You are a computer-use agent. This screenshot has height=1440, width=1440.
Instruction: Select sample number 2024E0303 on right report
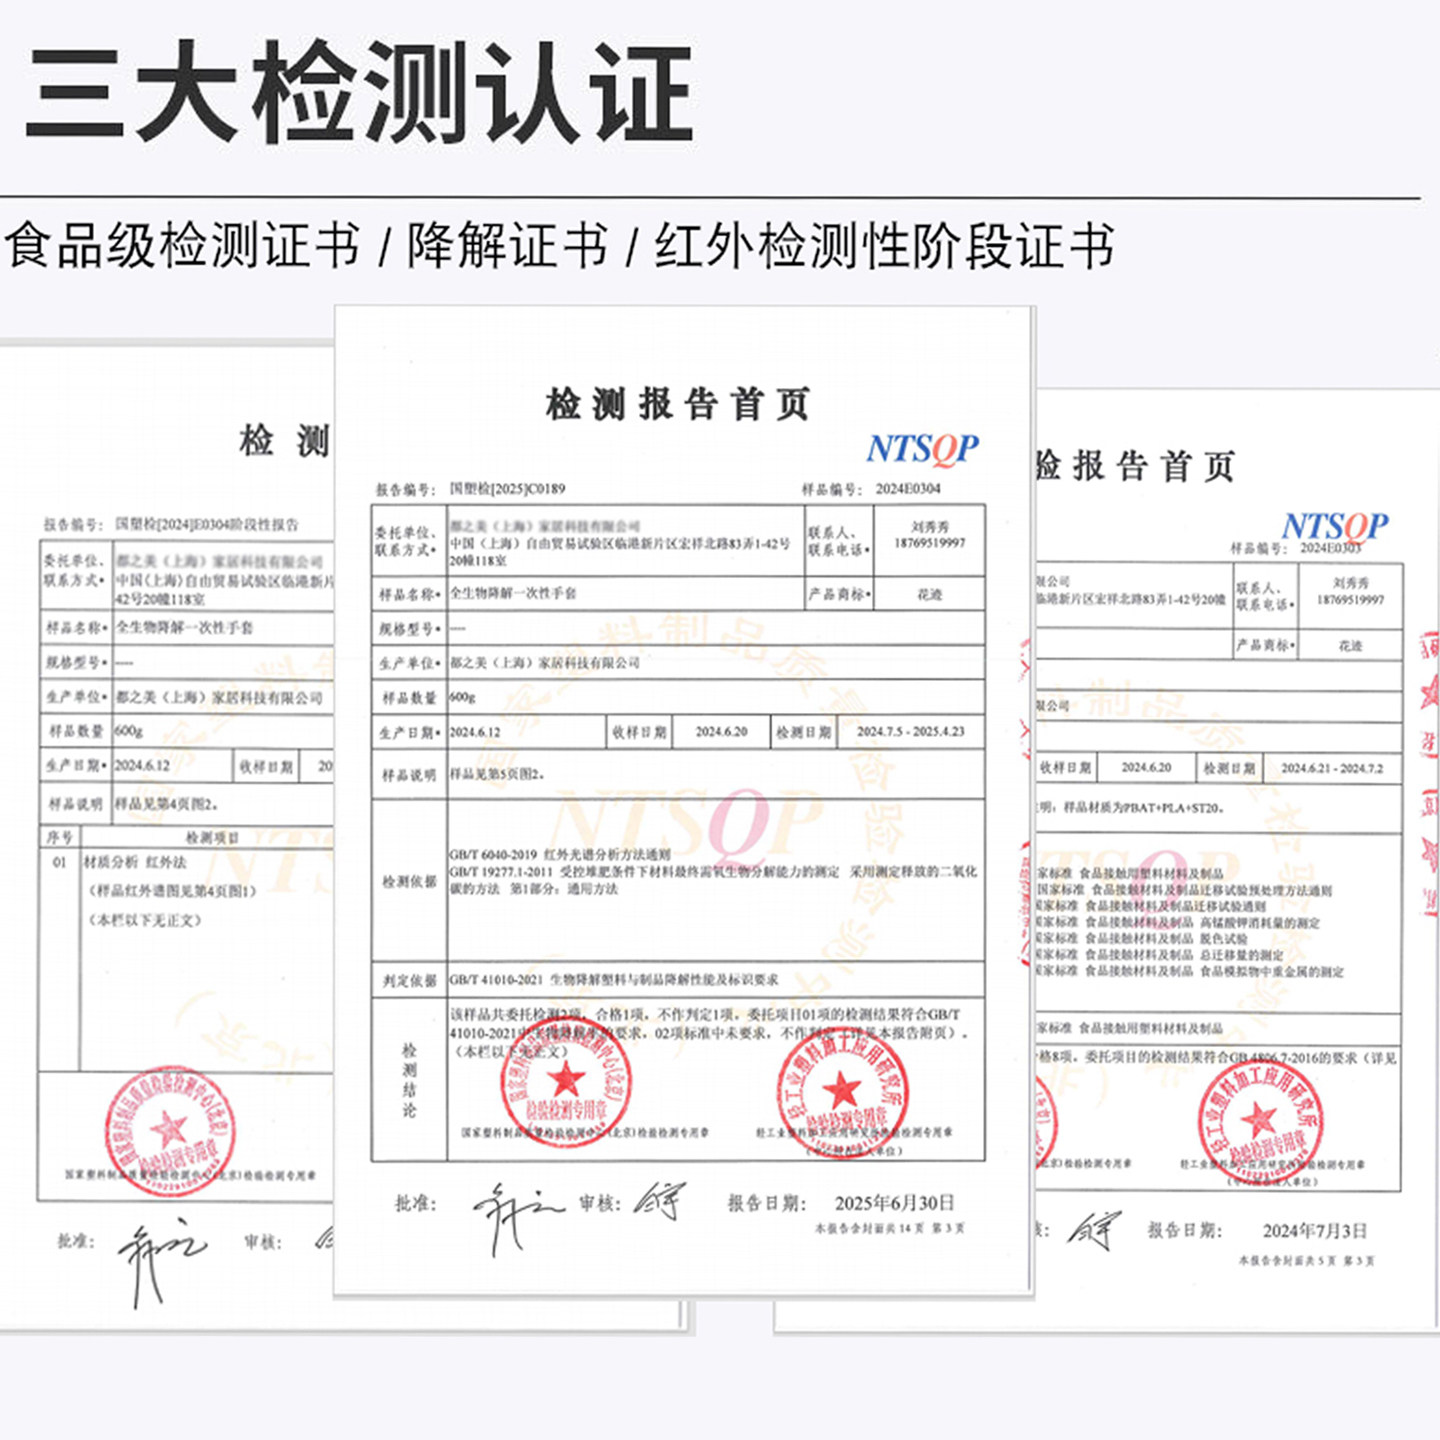[x=1331, y=548]
